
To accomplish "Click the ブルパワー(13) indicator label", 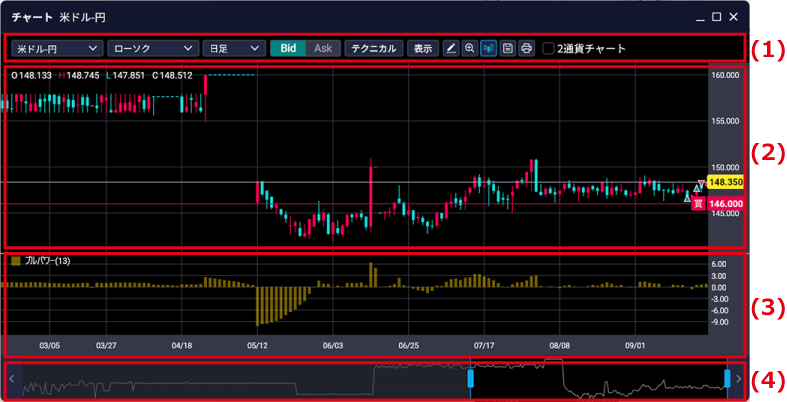I will 45,261.
